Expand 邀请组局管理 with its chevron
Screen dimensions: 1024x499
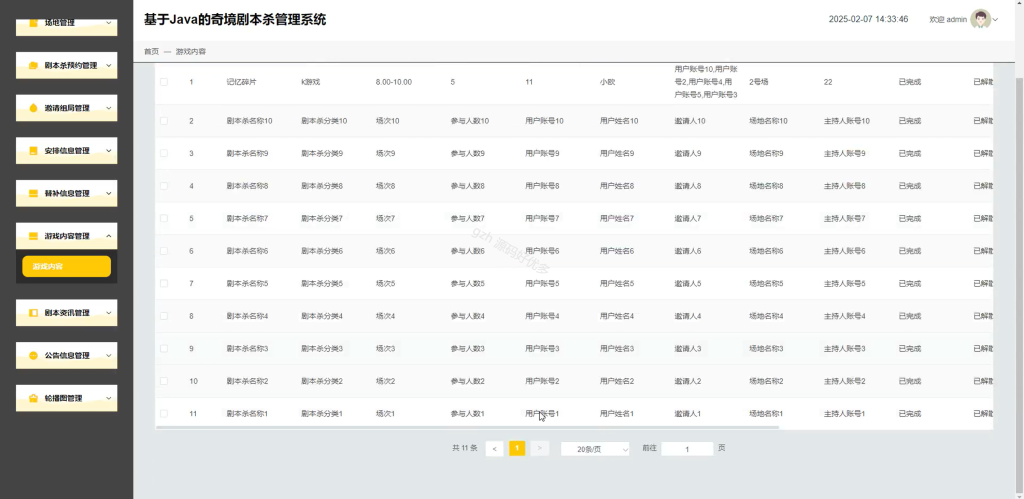(x=108, y=108)
